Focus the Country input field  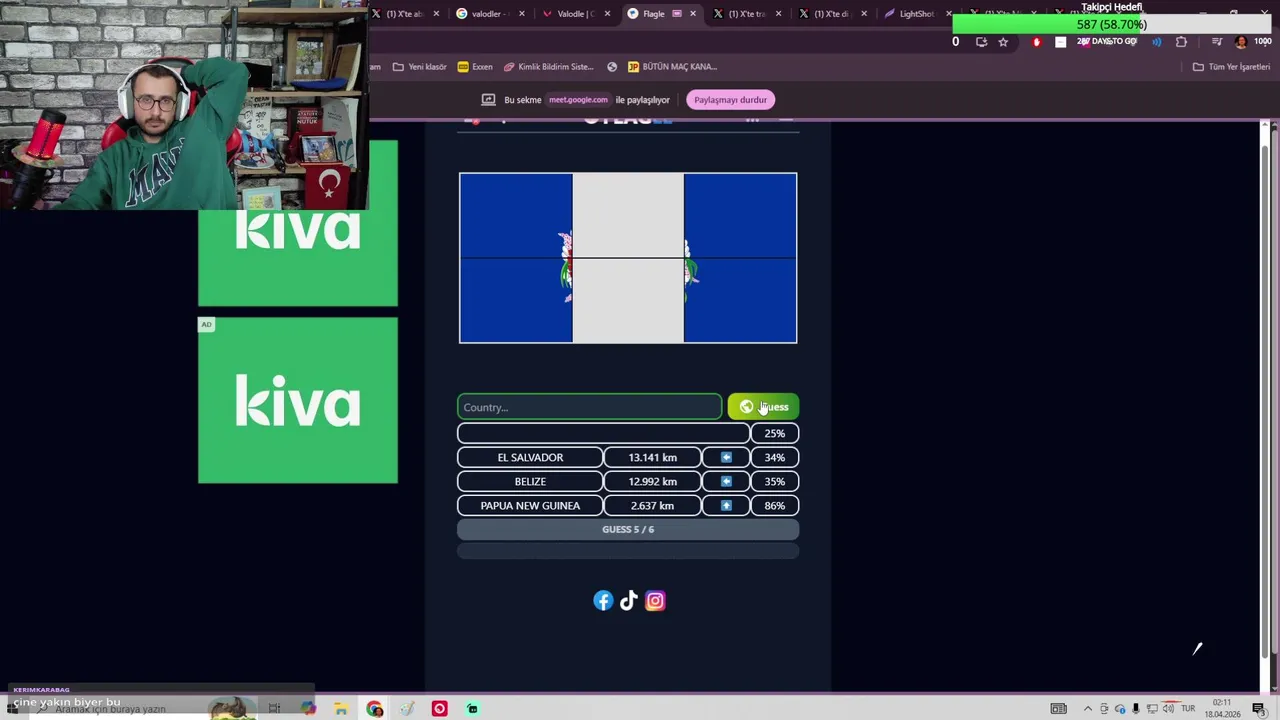[x=589, y=407]
